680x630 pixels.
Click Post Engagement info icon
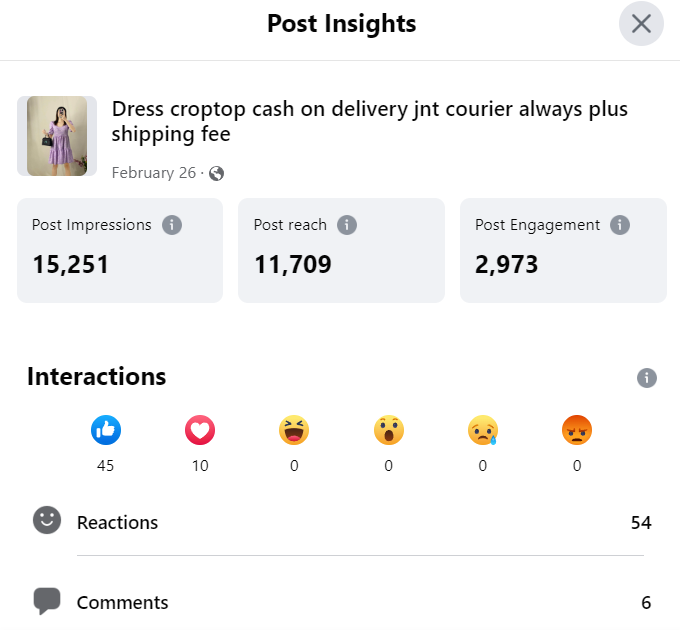[620, 225]
